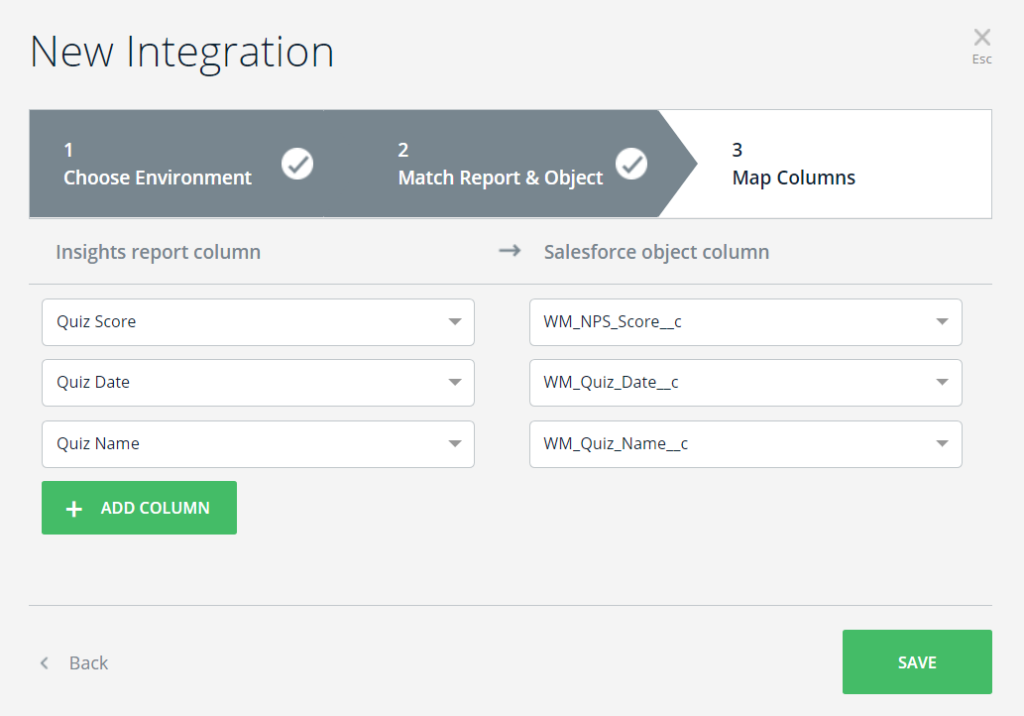Click the Match Report & Object checkmark icon

631,163
